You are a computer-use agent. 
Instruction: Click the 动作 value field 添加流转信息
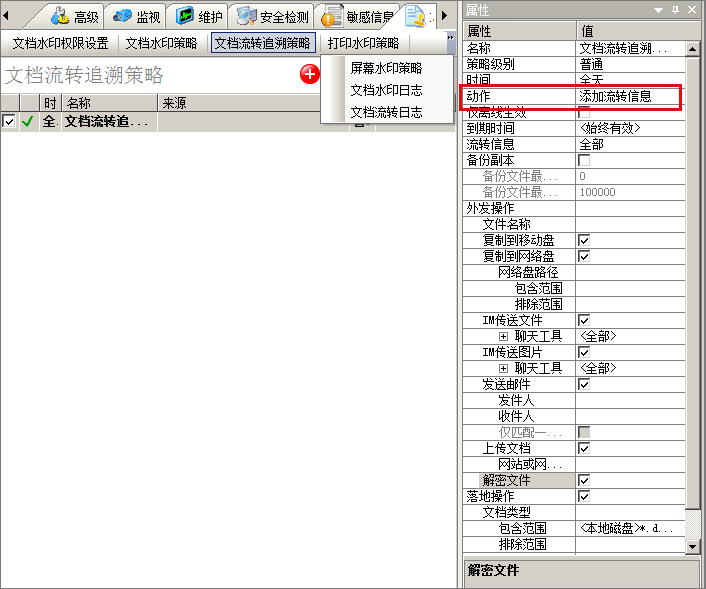click(627, 97)
